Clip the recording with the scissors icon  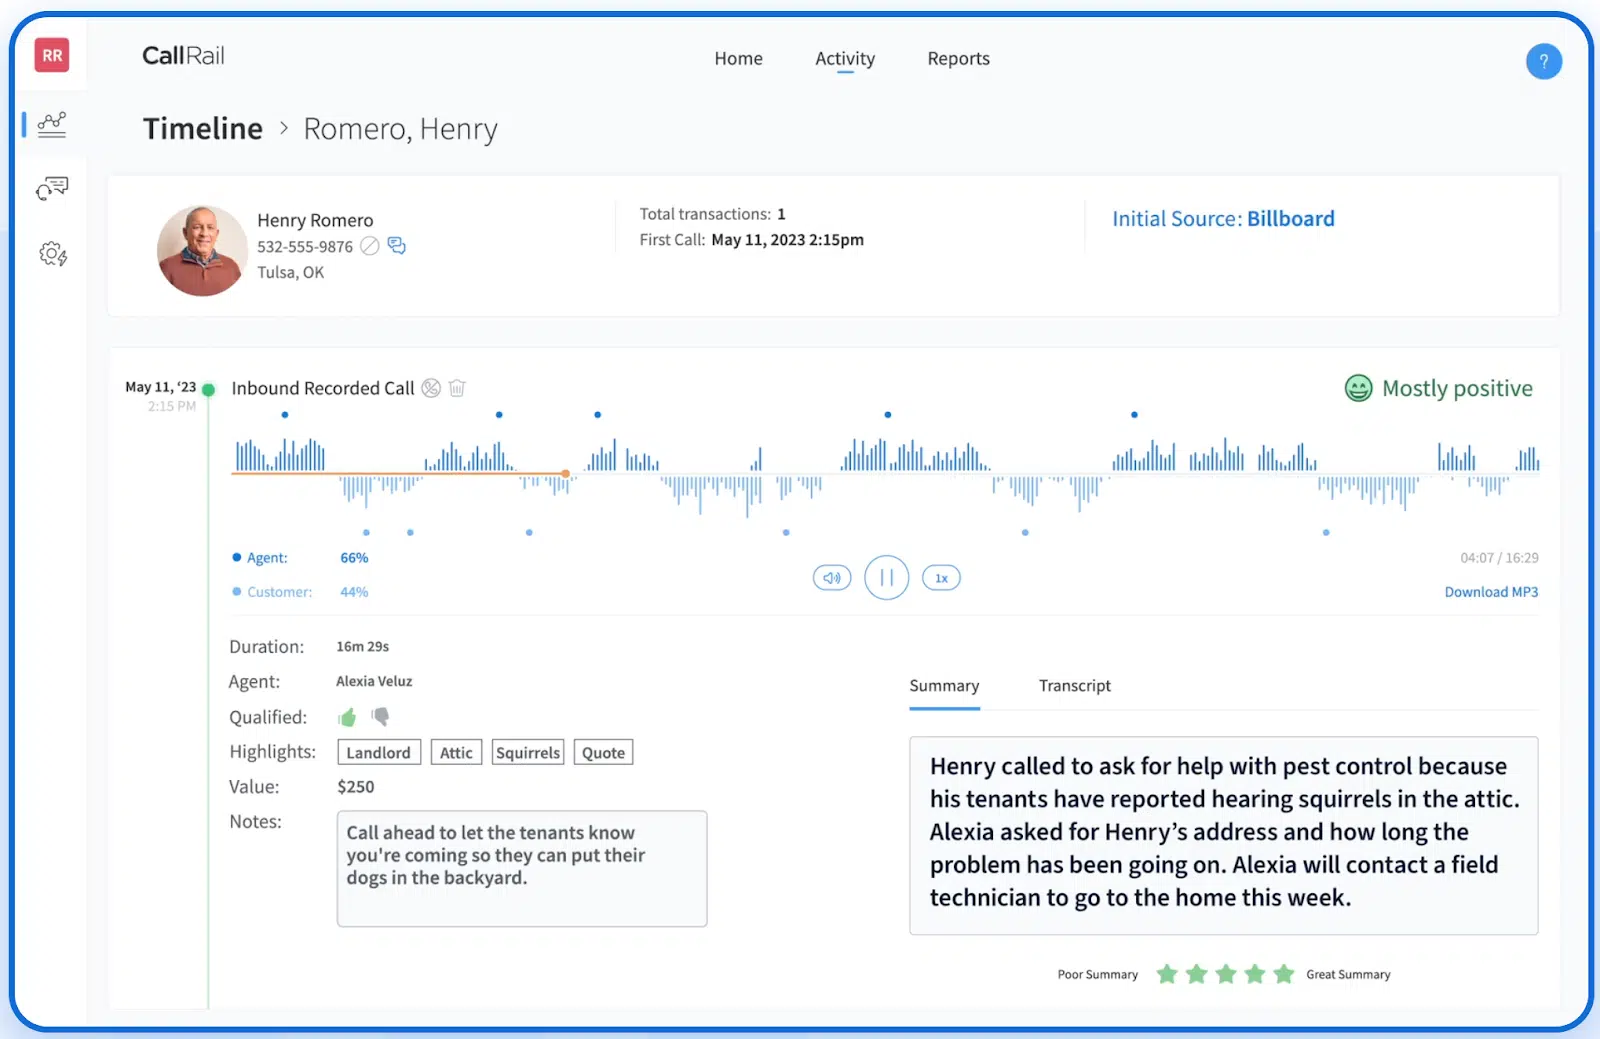430,388
